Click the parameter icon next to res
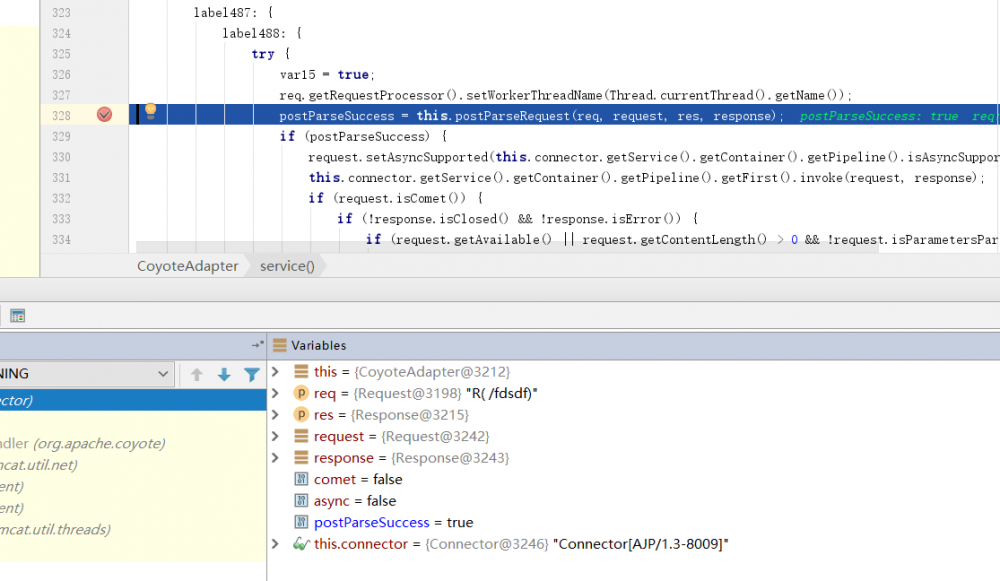The height and width of the screenshot is (581, 1000). (x=301, y=415)
